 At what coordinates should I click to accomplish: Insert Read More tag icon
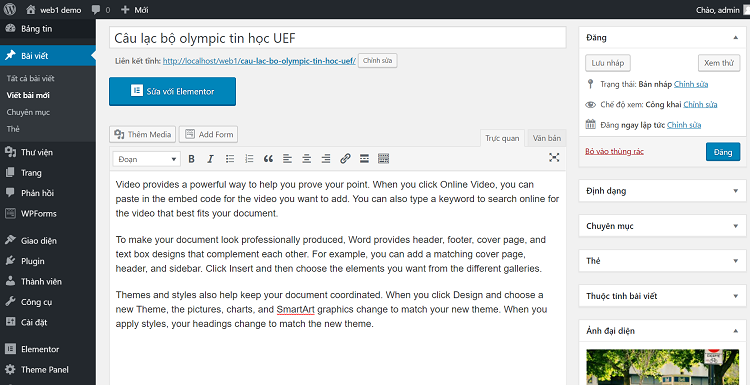point(364,159)
